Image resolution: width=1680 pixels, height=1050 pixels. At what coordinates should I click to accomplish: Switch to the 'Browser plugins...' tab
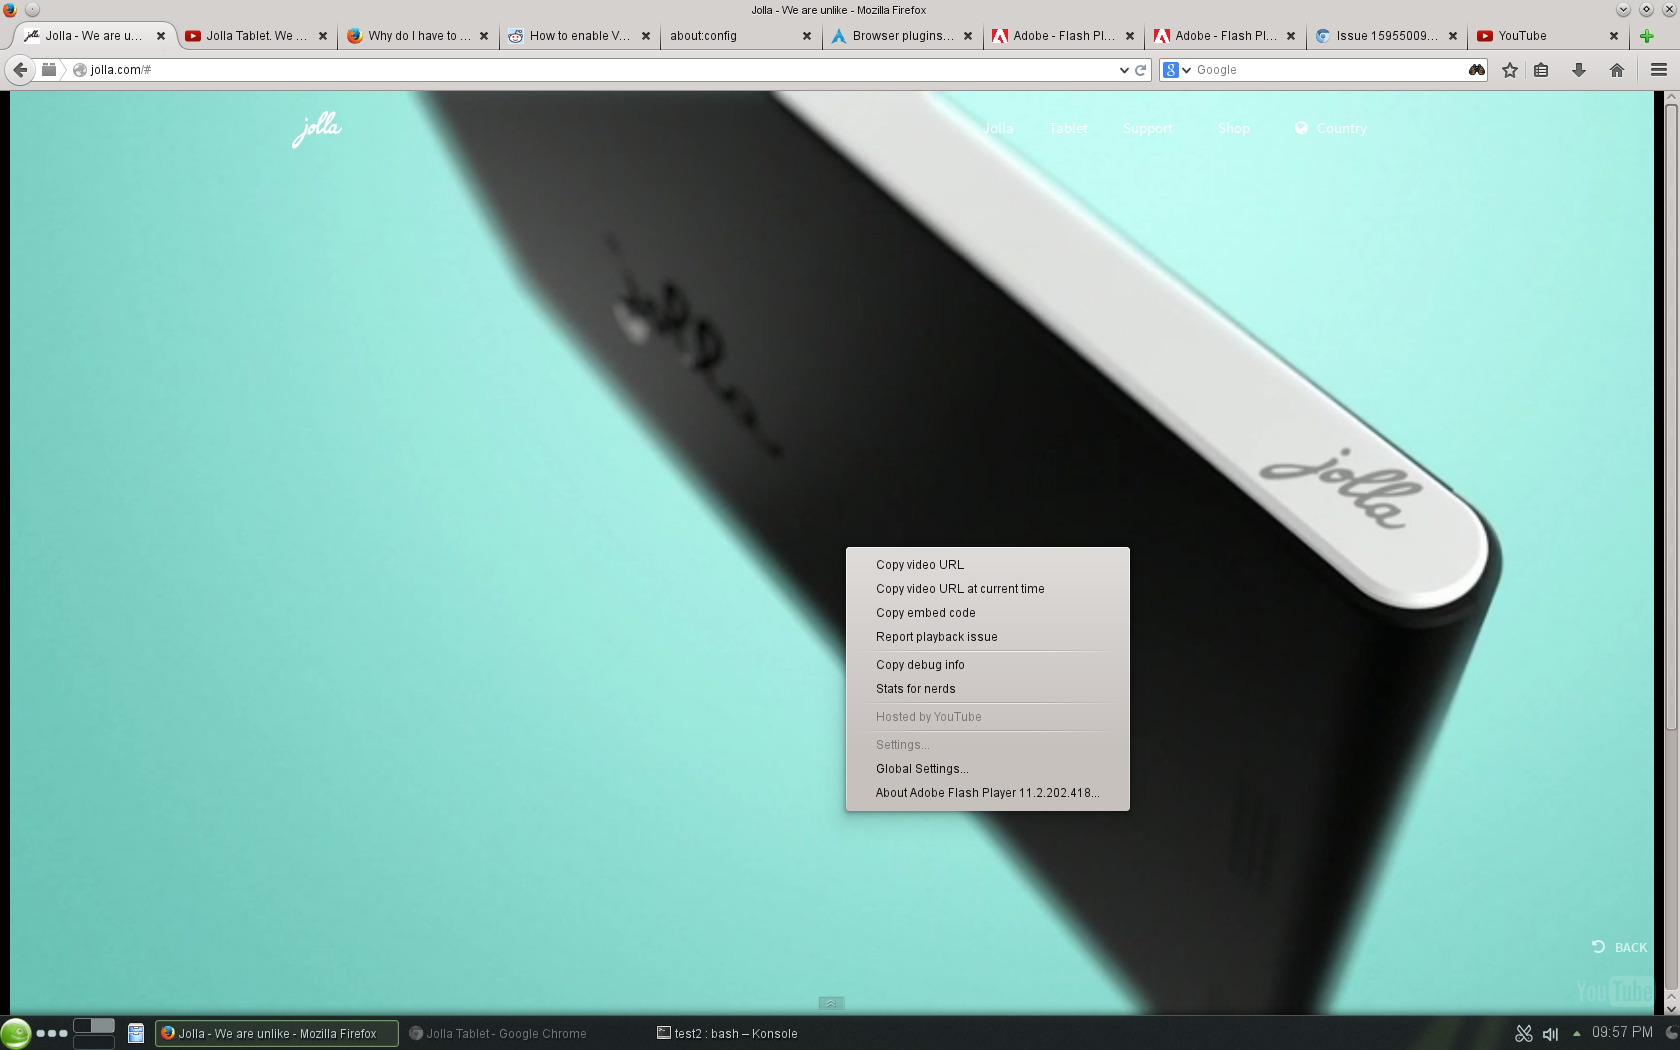point(903,36)
